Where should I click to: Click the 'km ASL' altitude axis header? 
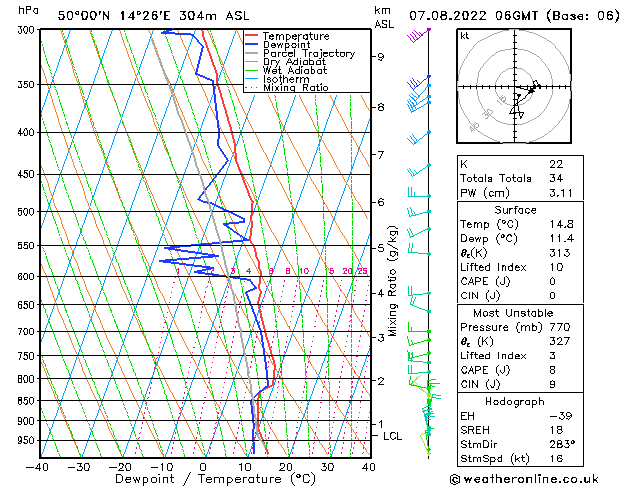pyautogui.click(x=383, y=17)
